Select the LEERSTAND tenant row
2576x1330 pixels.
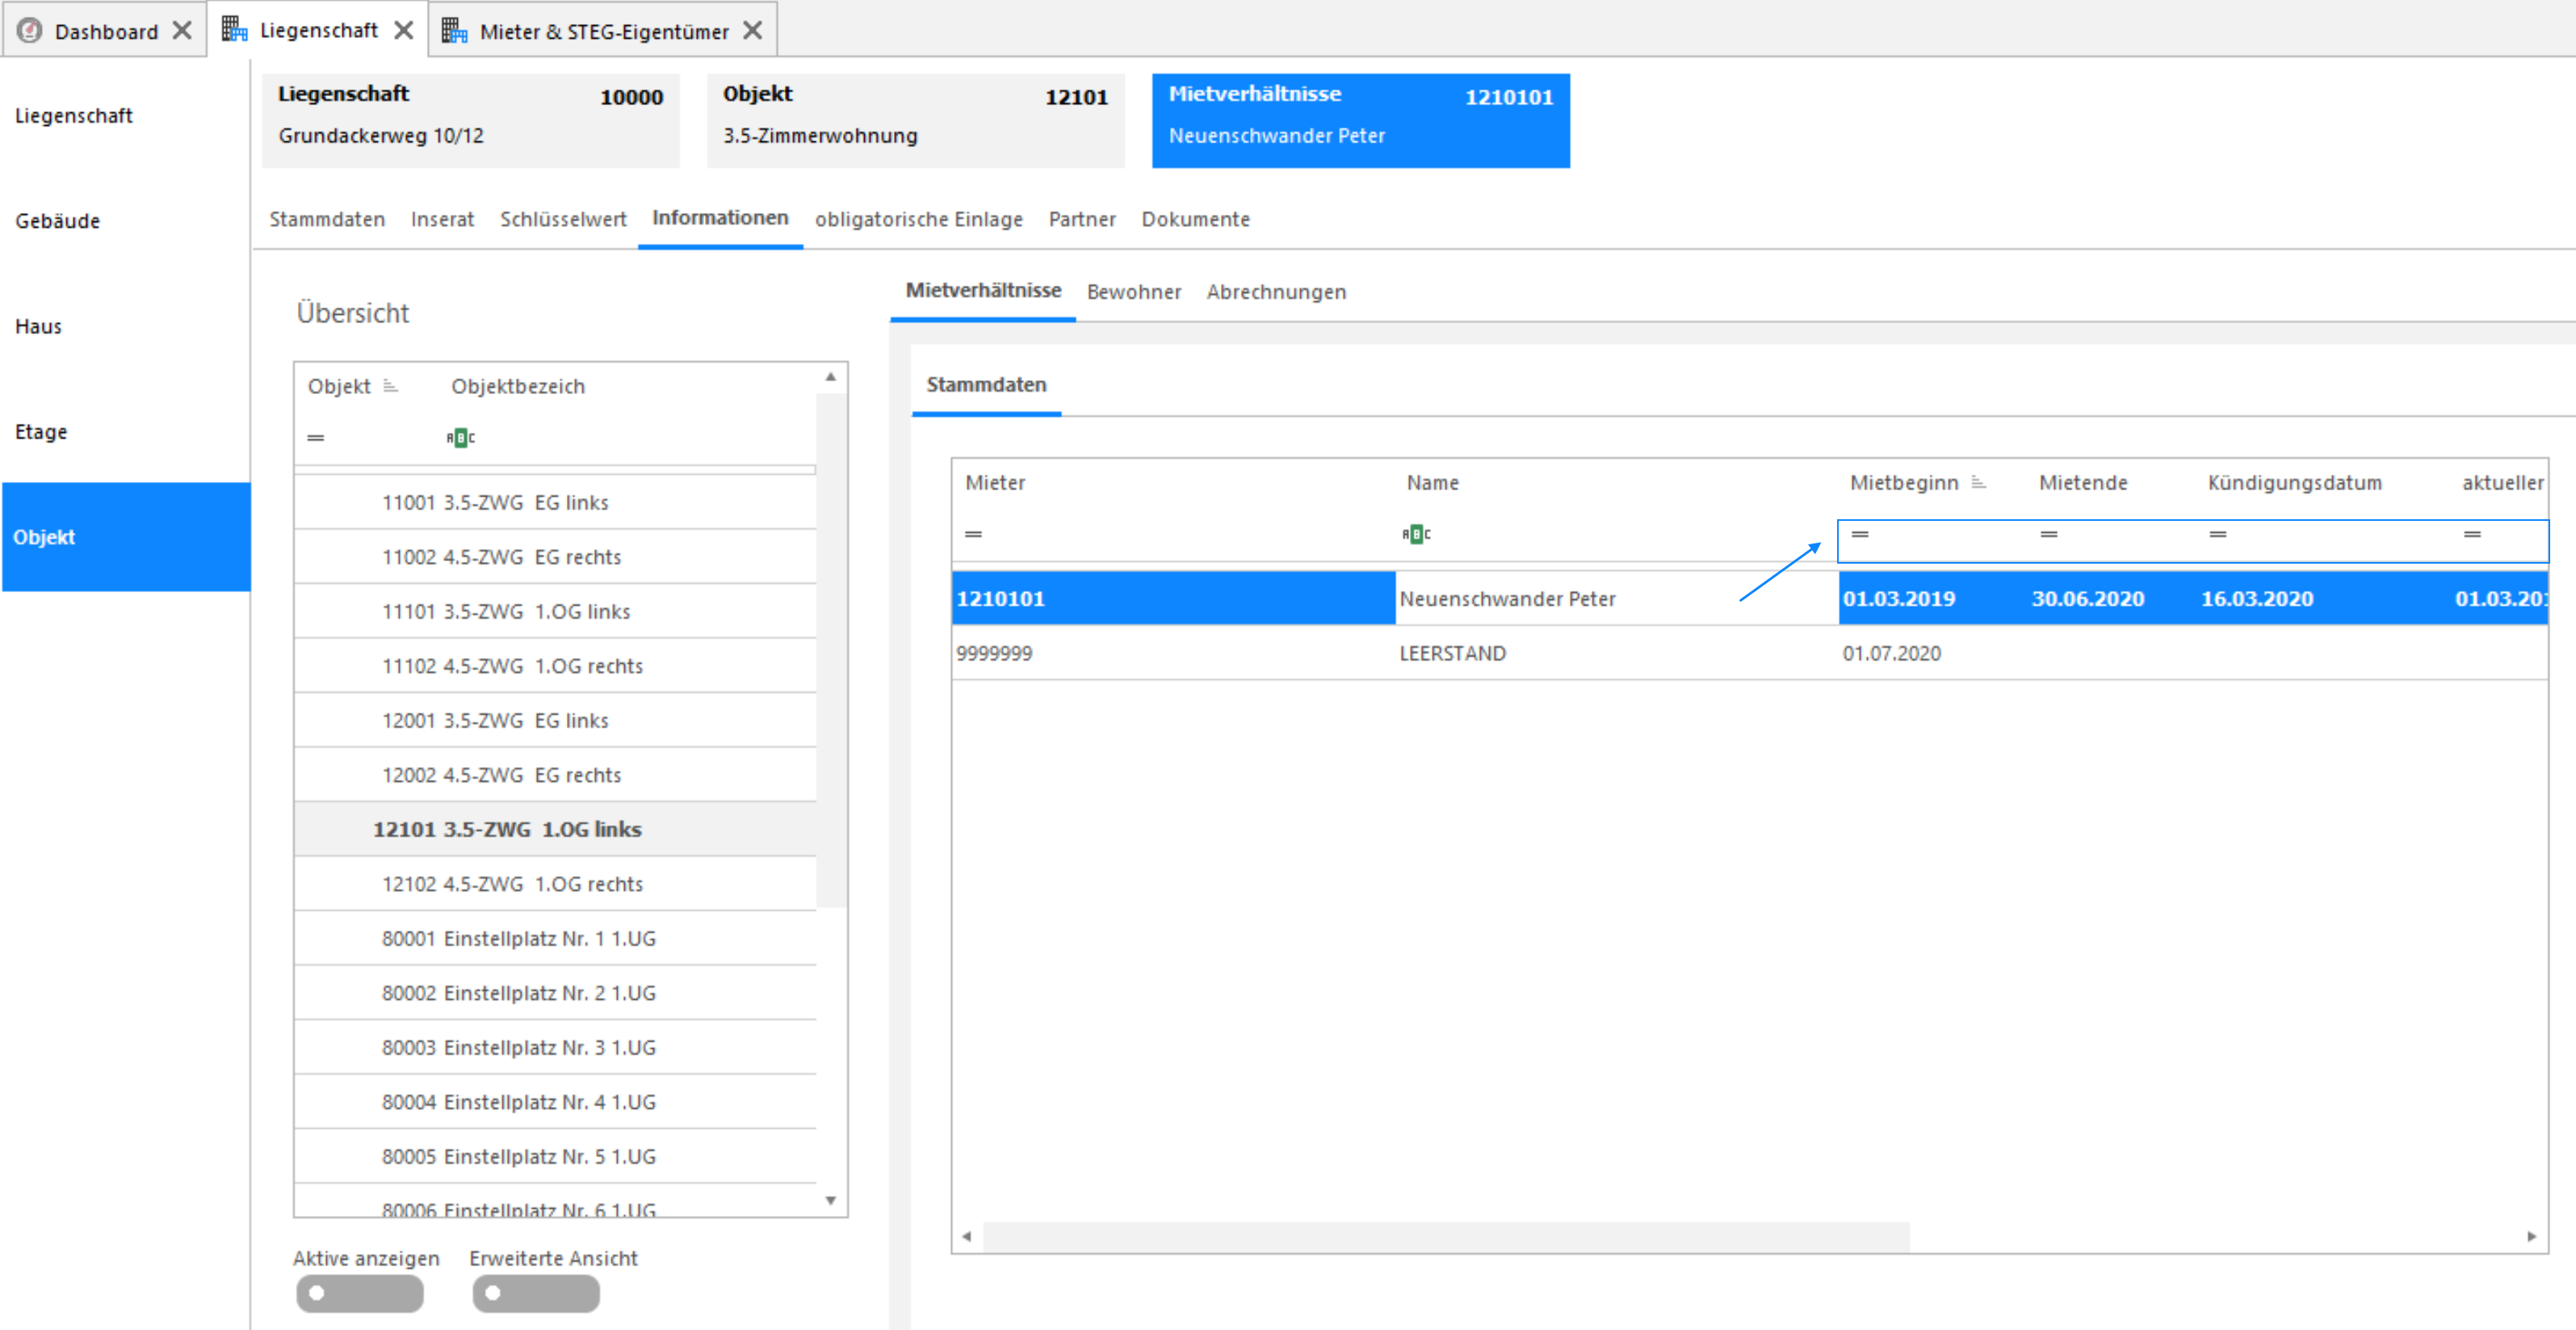(x=1749, y=653)
